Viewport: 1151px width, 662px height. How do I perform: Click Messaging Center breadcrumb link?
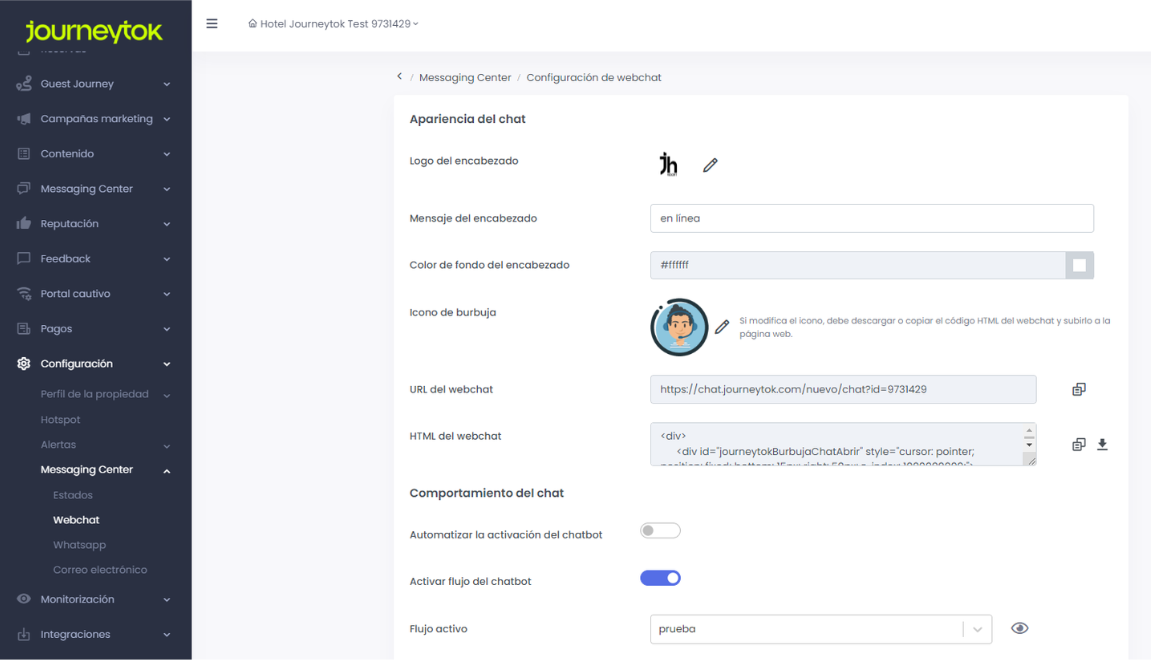pyautogui.click(x=465, y=77)
